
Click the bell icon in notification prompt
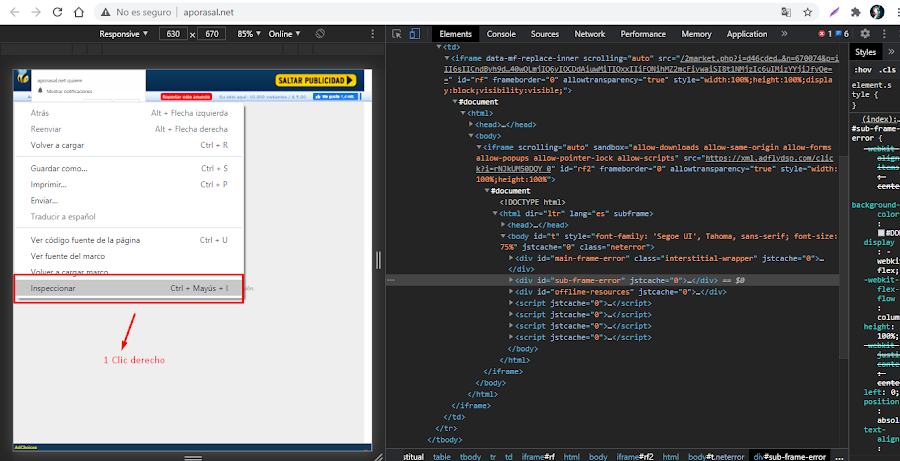(40, 91)
